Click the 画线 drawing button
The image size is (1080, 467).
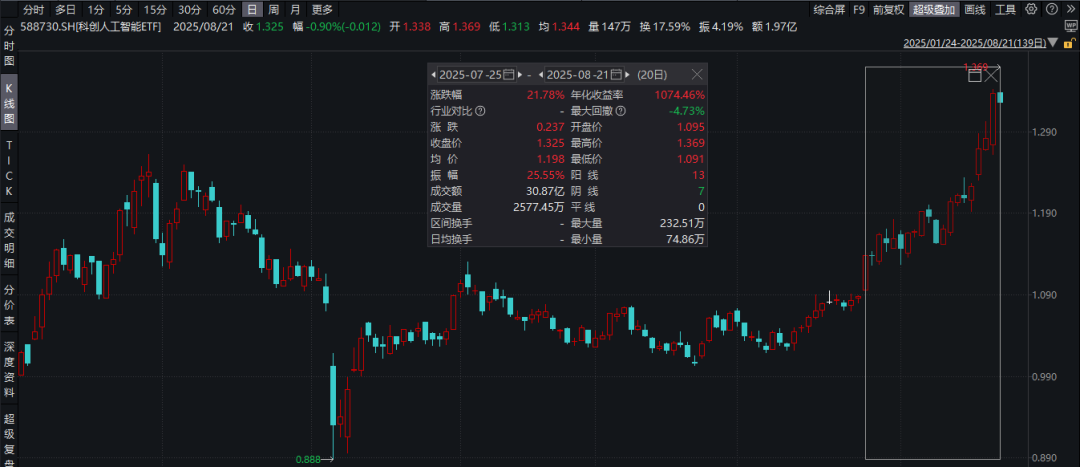(x=976, y=10)
